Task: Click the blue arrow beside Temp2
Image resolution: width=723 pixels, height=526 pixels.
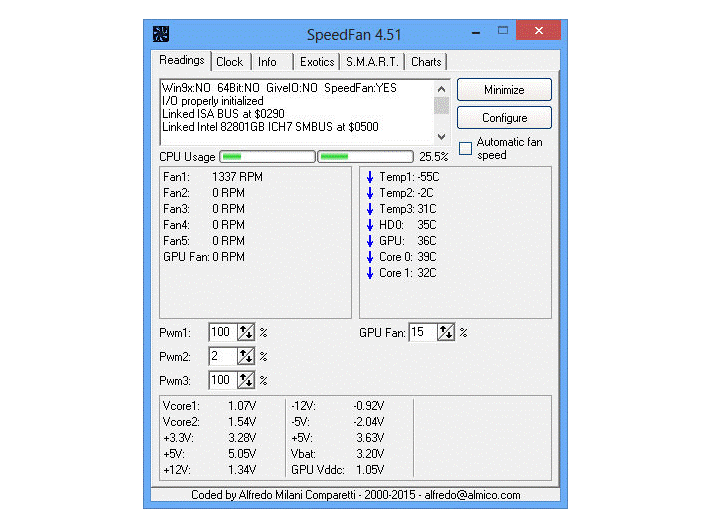Action: [x=370, y=193]
